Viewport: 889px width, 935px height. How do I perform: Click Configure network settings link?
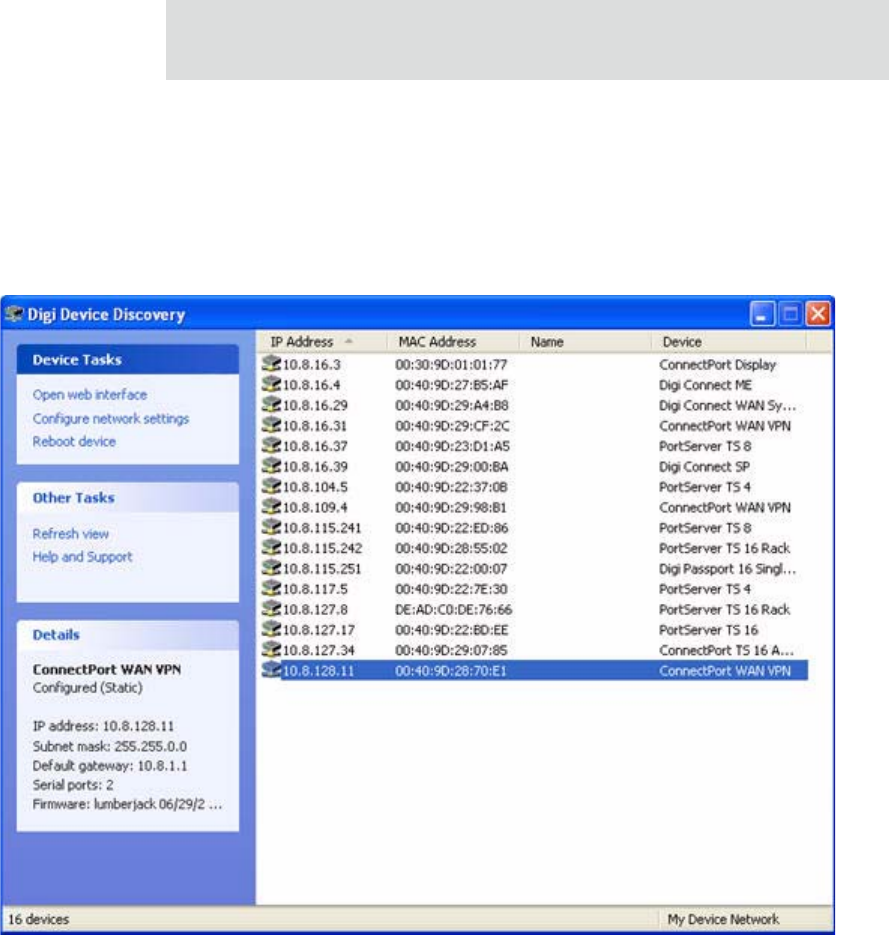(x=111, y=419)
